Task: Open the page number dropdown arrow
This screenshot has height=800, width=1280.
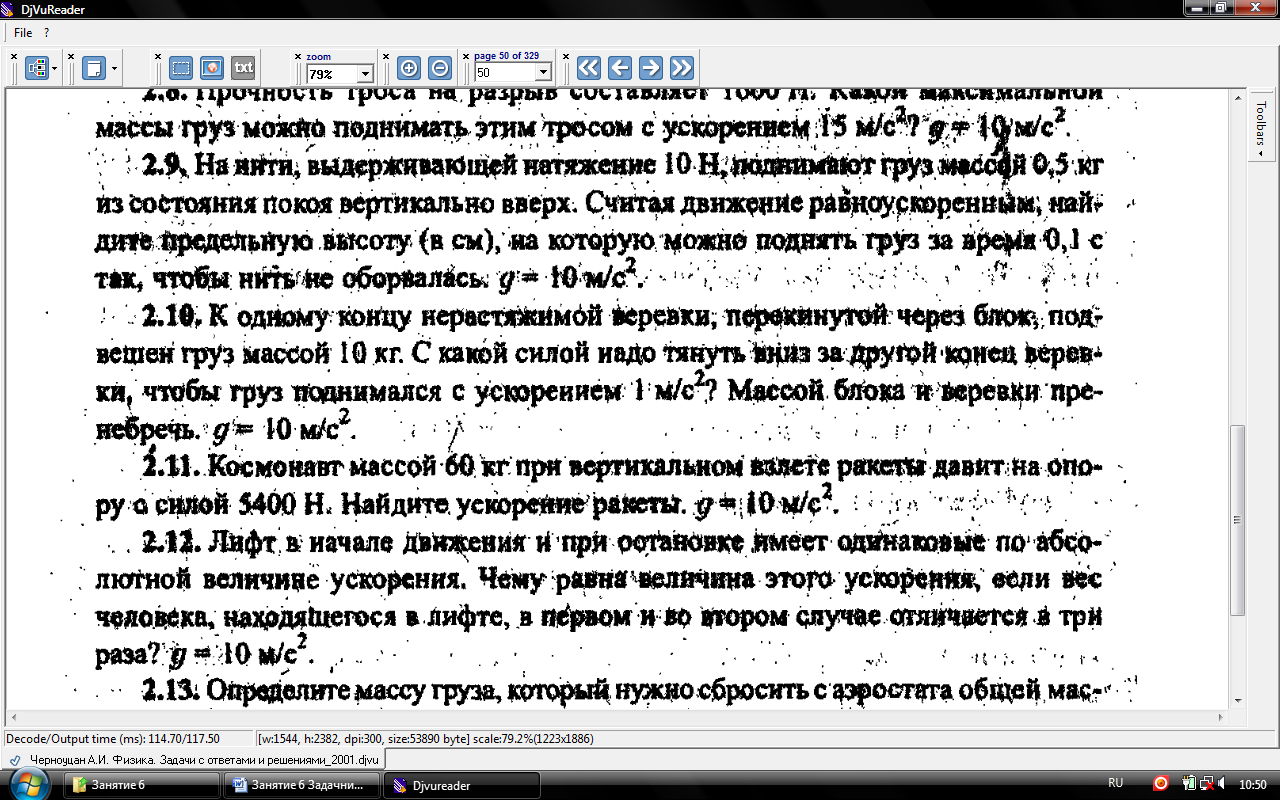Action: coord(543,73)
